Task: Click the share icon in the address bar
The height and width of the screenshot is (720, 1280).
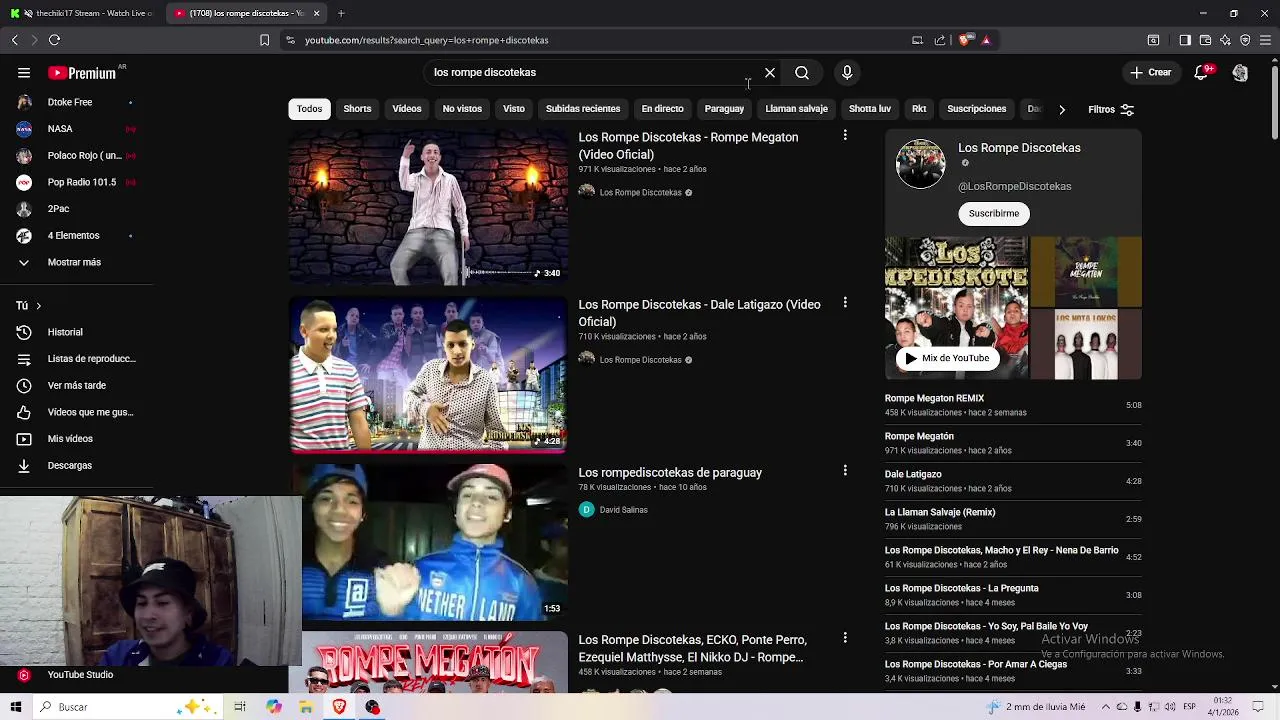Action: tap(940, 40)
